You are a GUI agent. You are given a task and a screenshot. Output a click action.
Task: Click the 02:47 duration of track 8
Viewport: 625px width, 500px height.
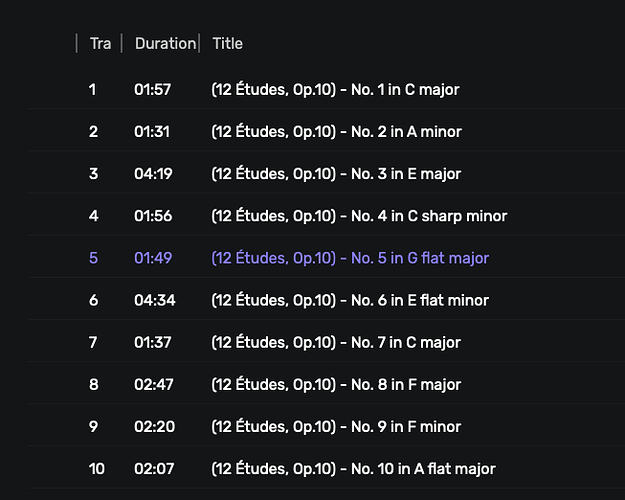pyautogui.click(x=153, y=385)
